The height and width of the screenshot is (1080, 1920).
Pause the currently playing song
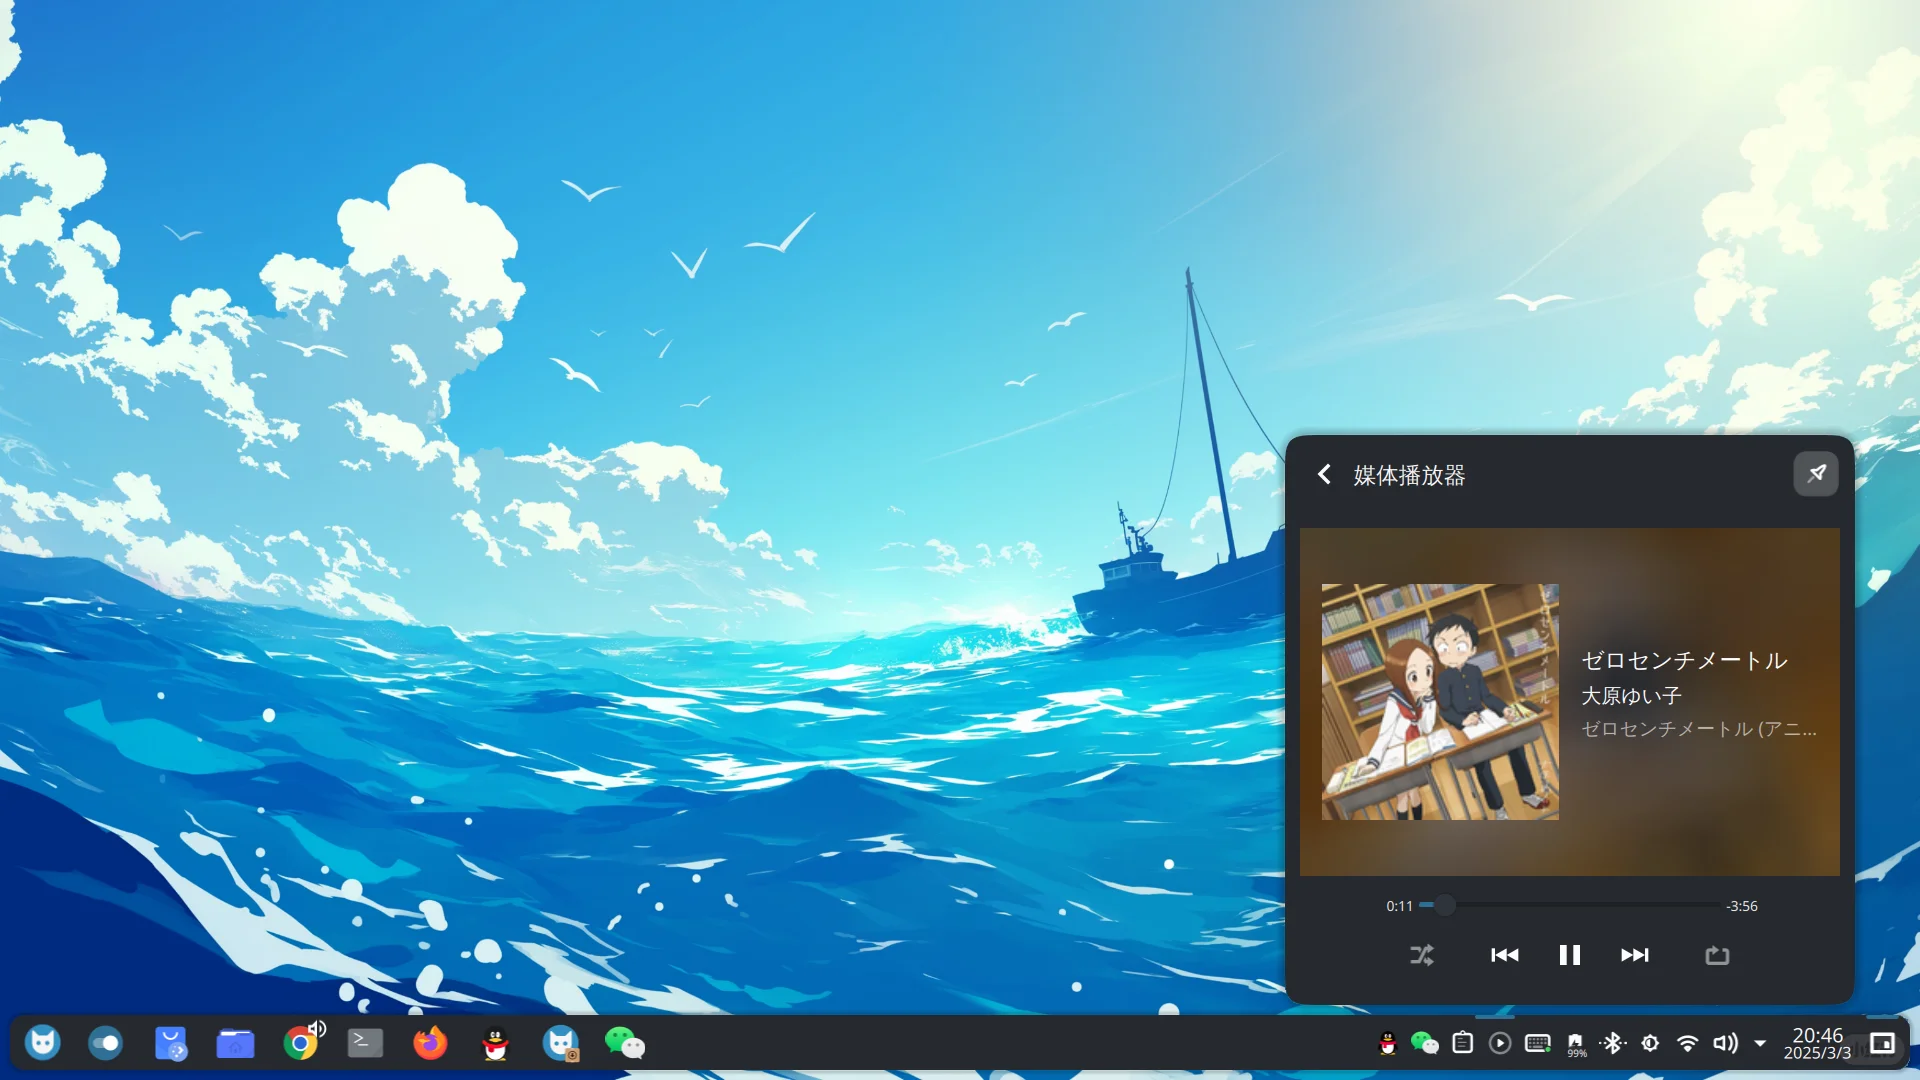point(1568,955)
